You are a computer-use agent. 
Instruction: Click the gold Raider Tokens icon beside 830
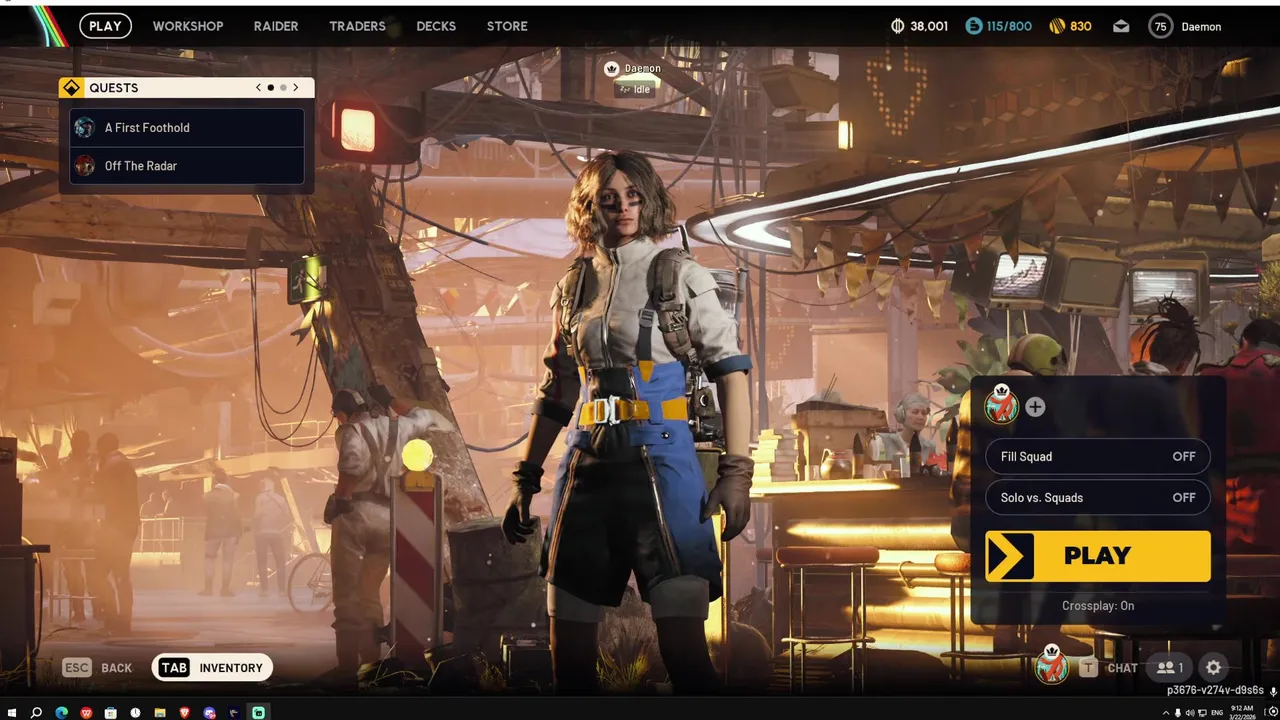tap(1057, 26)
